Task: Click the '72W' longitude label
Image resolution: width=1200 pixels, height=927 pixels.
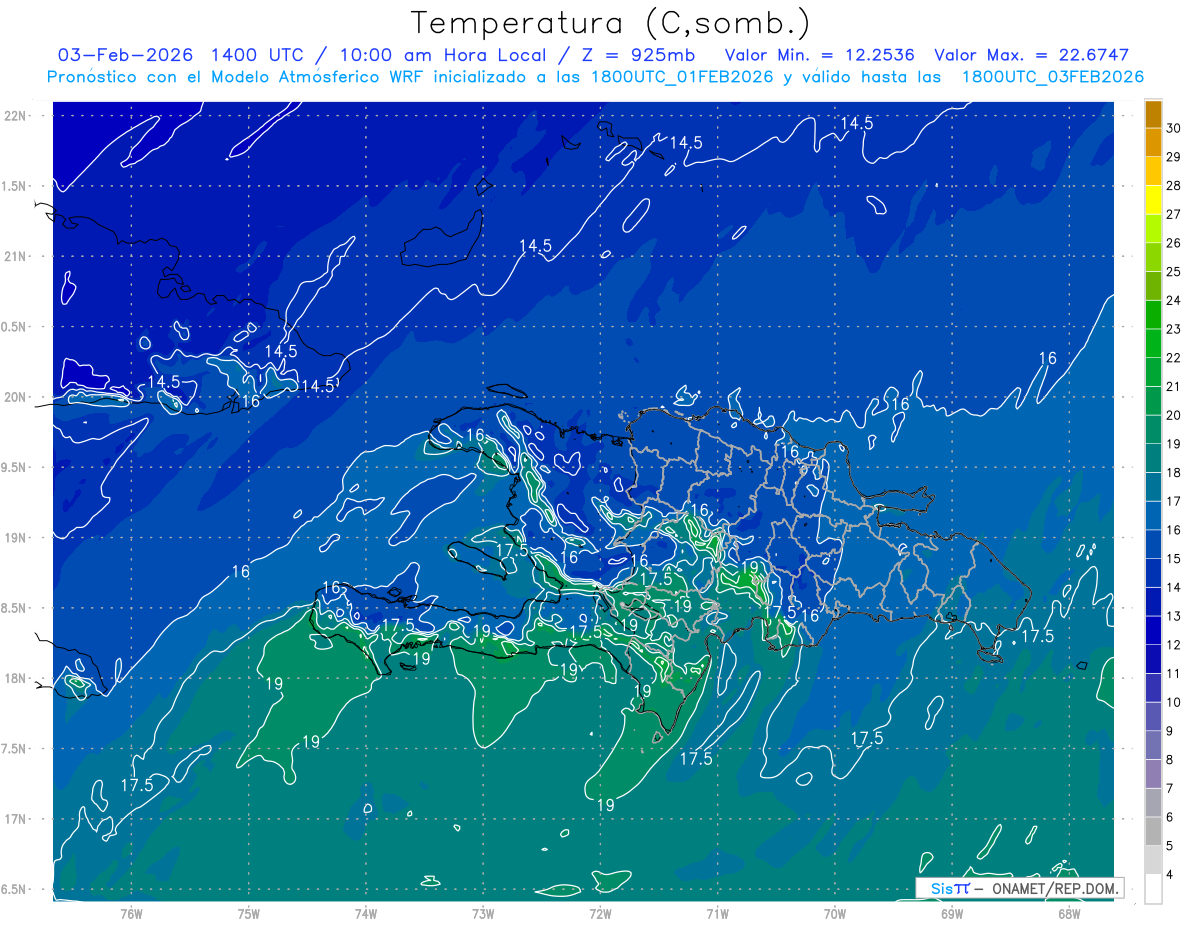Action: [600, 913]
